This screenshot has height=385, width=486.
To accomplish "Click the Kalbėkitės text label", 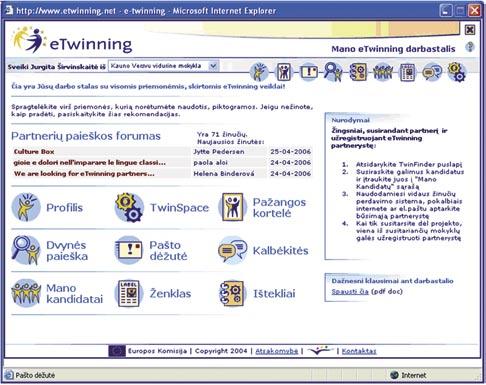I will [280, 251].
